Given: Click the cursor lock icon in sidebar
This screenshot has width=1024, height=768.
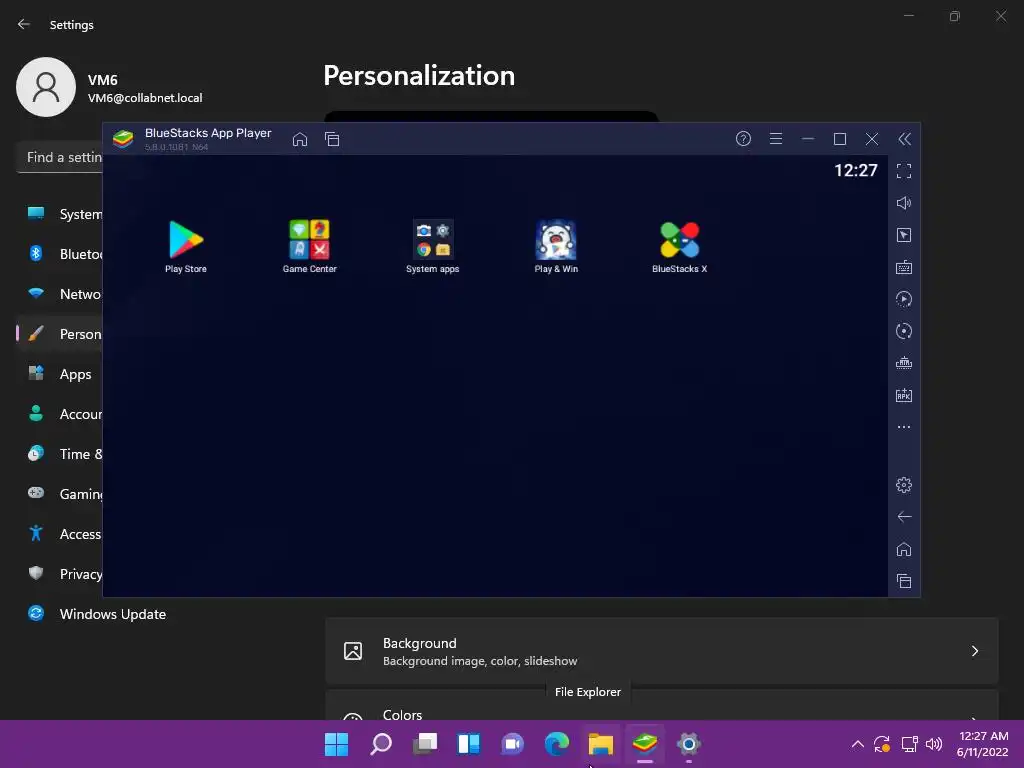Looking at the screenshot, I should pyautogui.click(x=904, y=235).
